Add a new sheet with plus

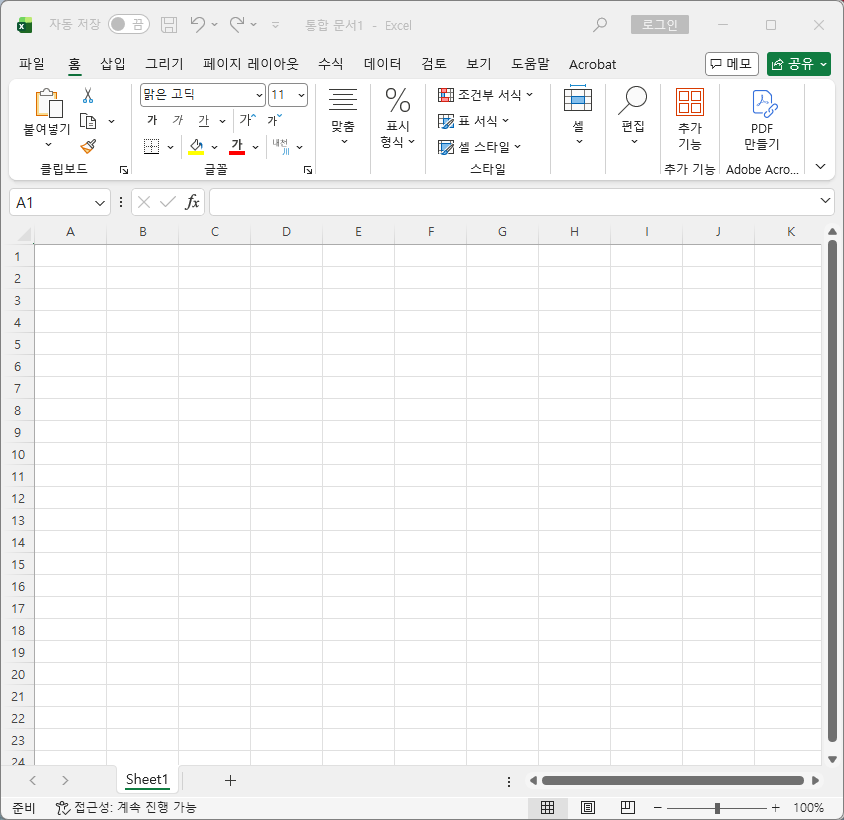click(230, 780)
